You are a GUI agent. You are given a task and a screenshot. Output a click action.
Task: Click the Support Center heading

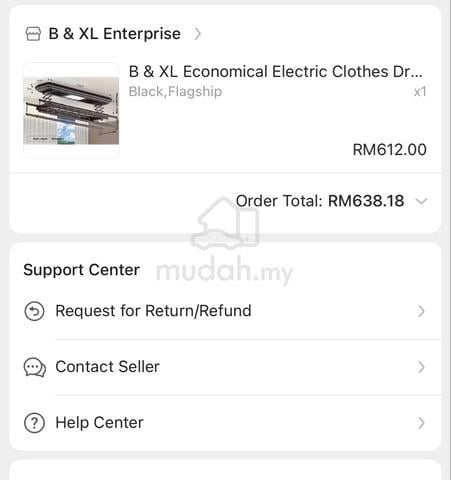tap(81, 270)
